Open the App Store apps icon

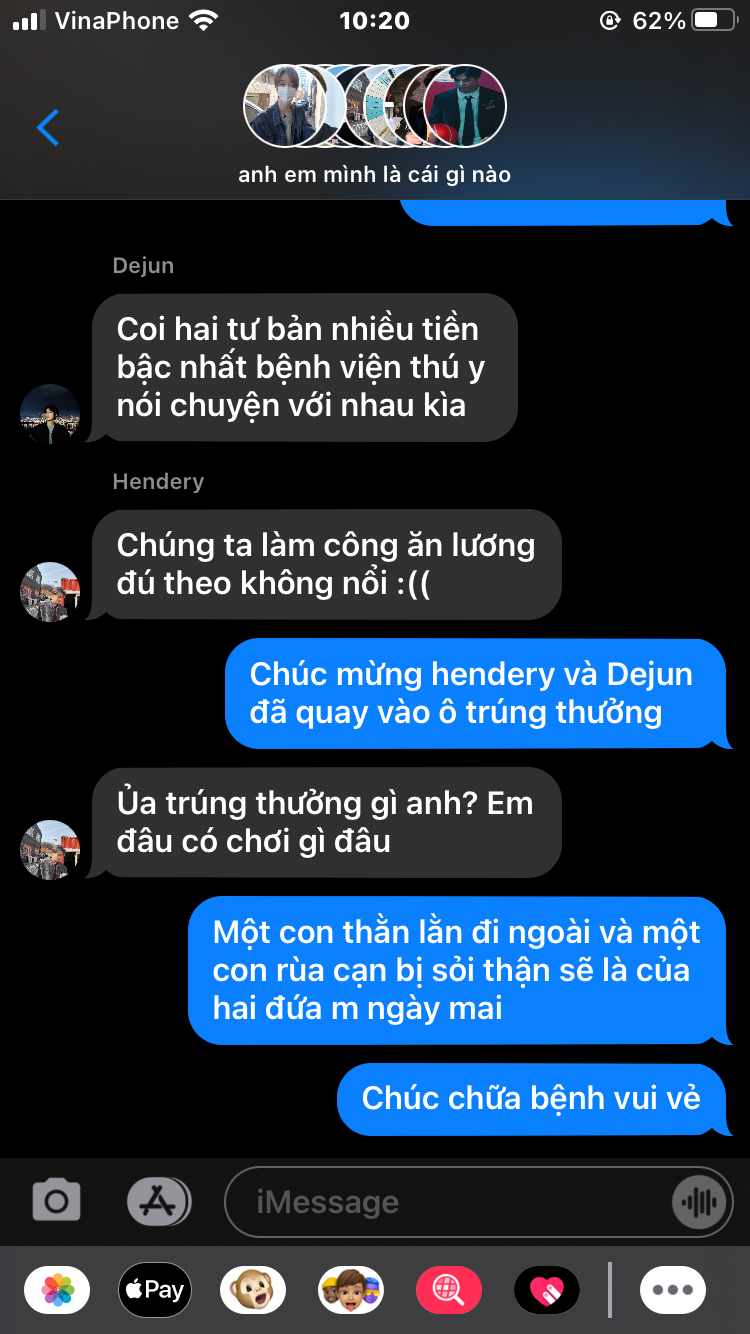pos(158,1200)
